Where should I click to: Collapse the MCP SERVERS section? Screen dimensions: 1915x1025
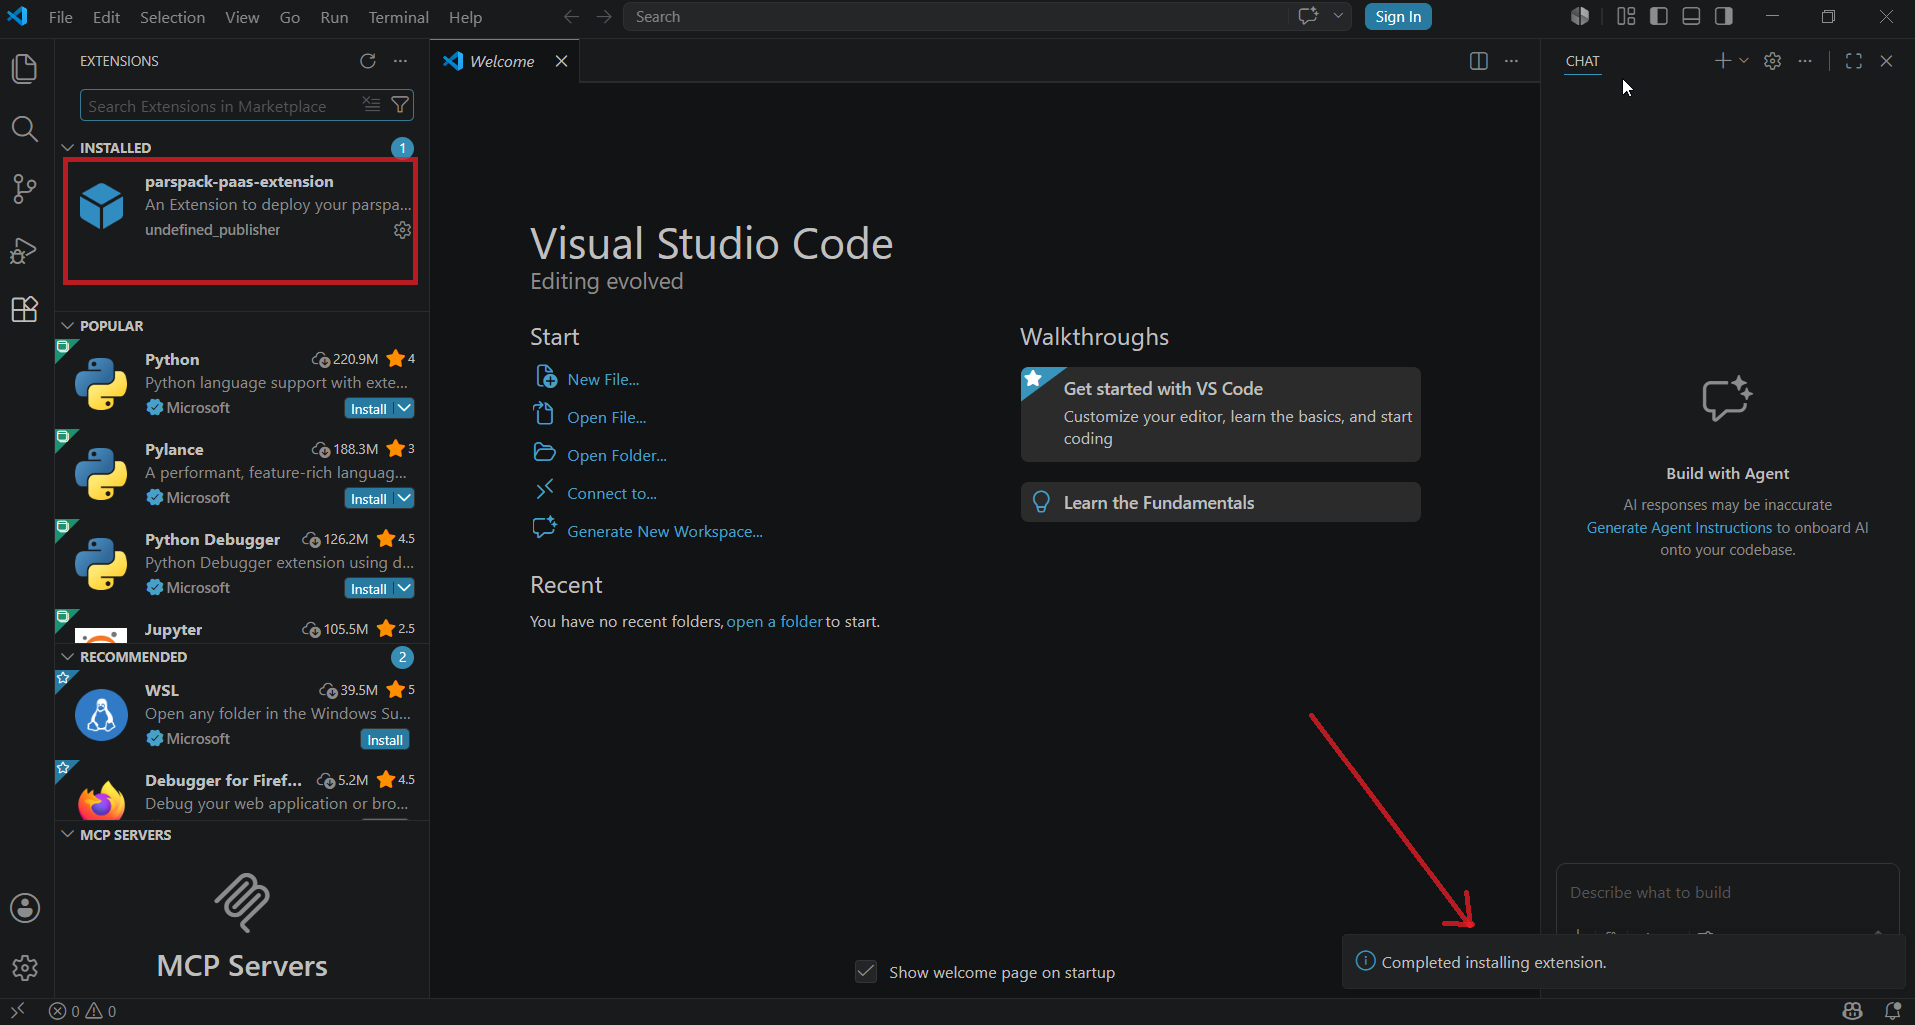coord(68,835)
